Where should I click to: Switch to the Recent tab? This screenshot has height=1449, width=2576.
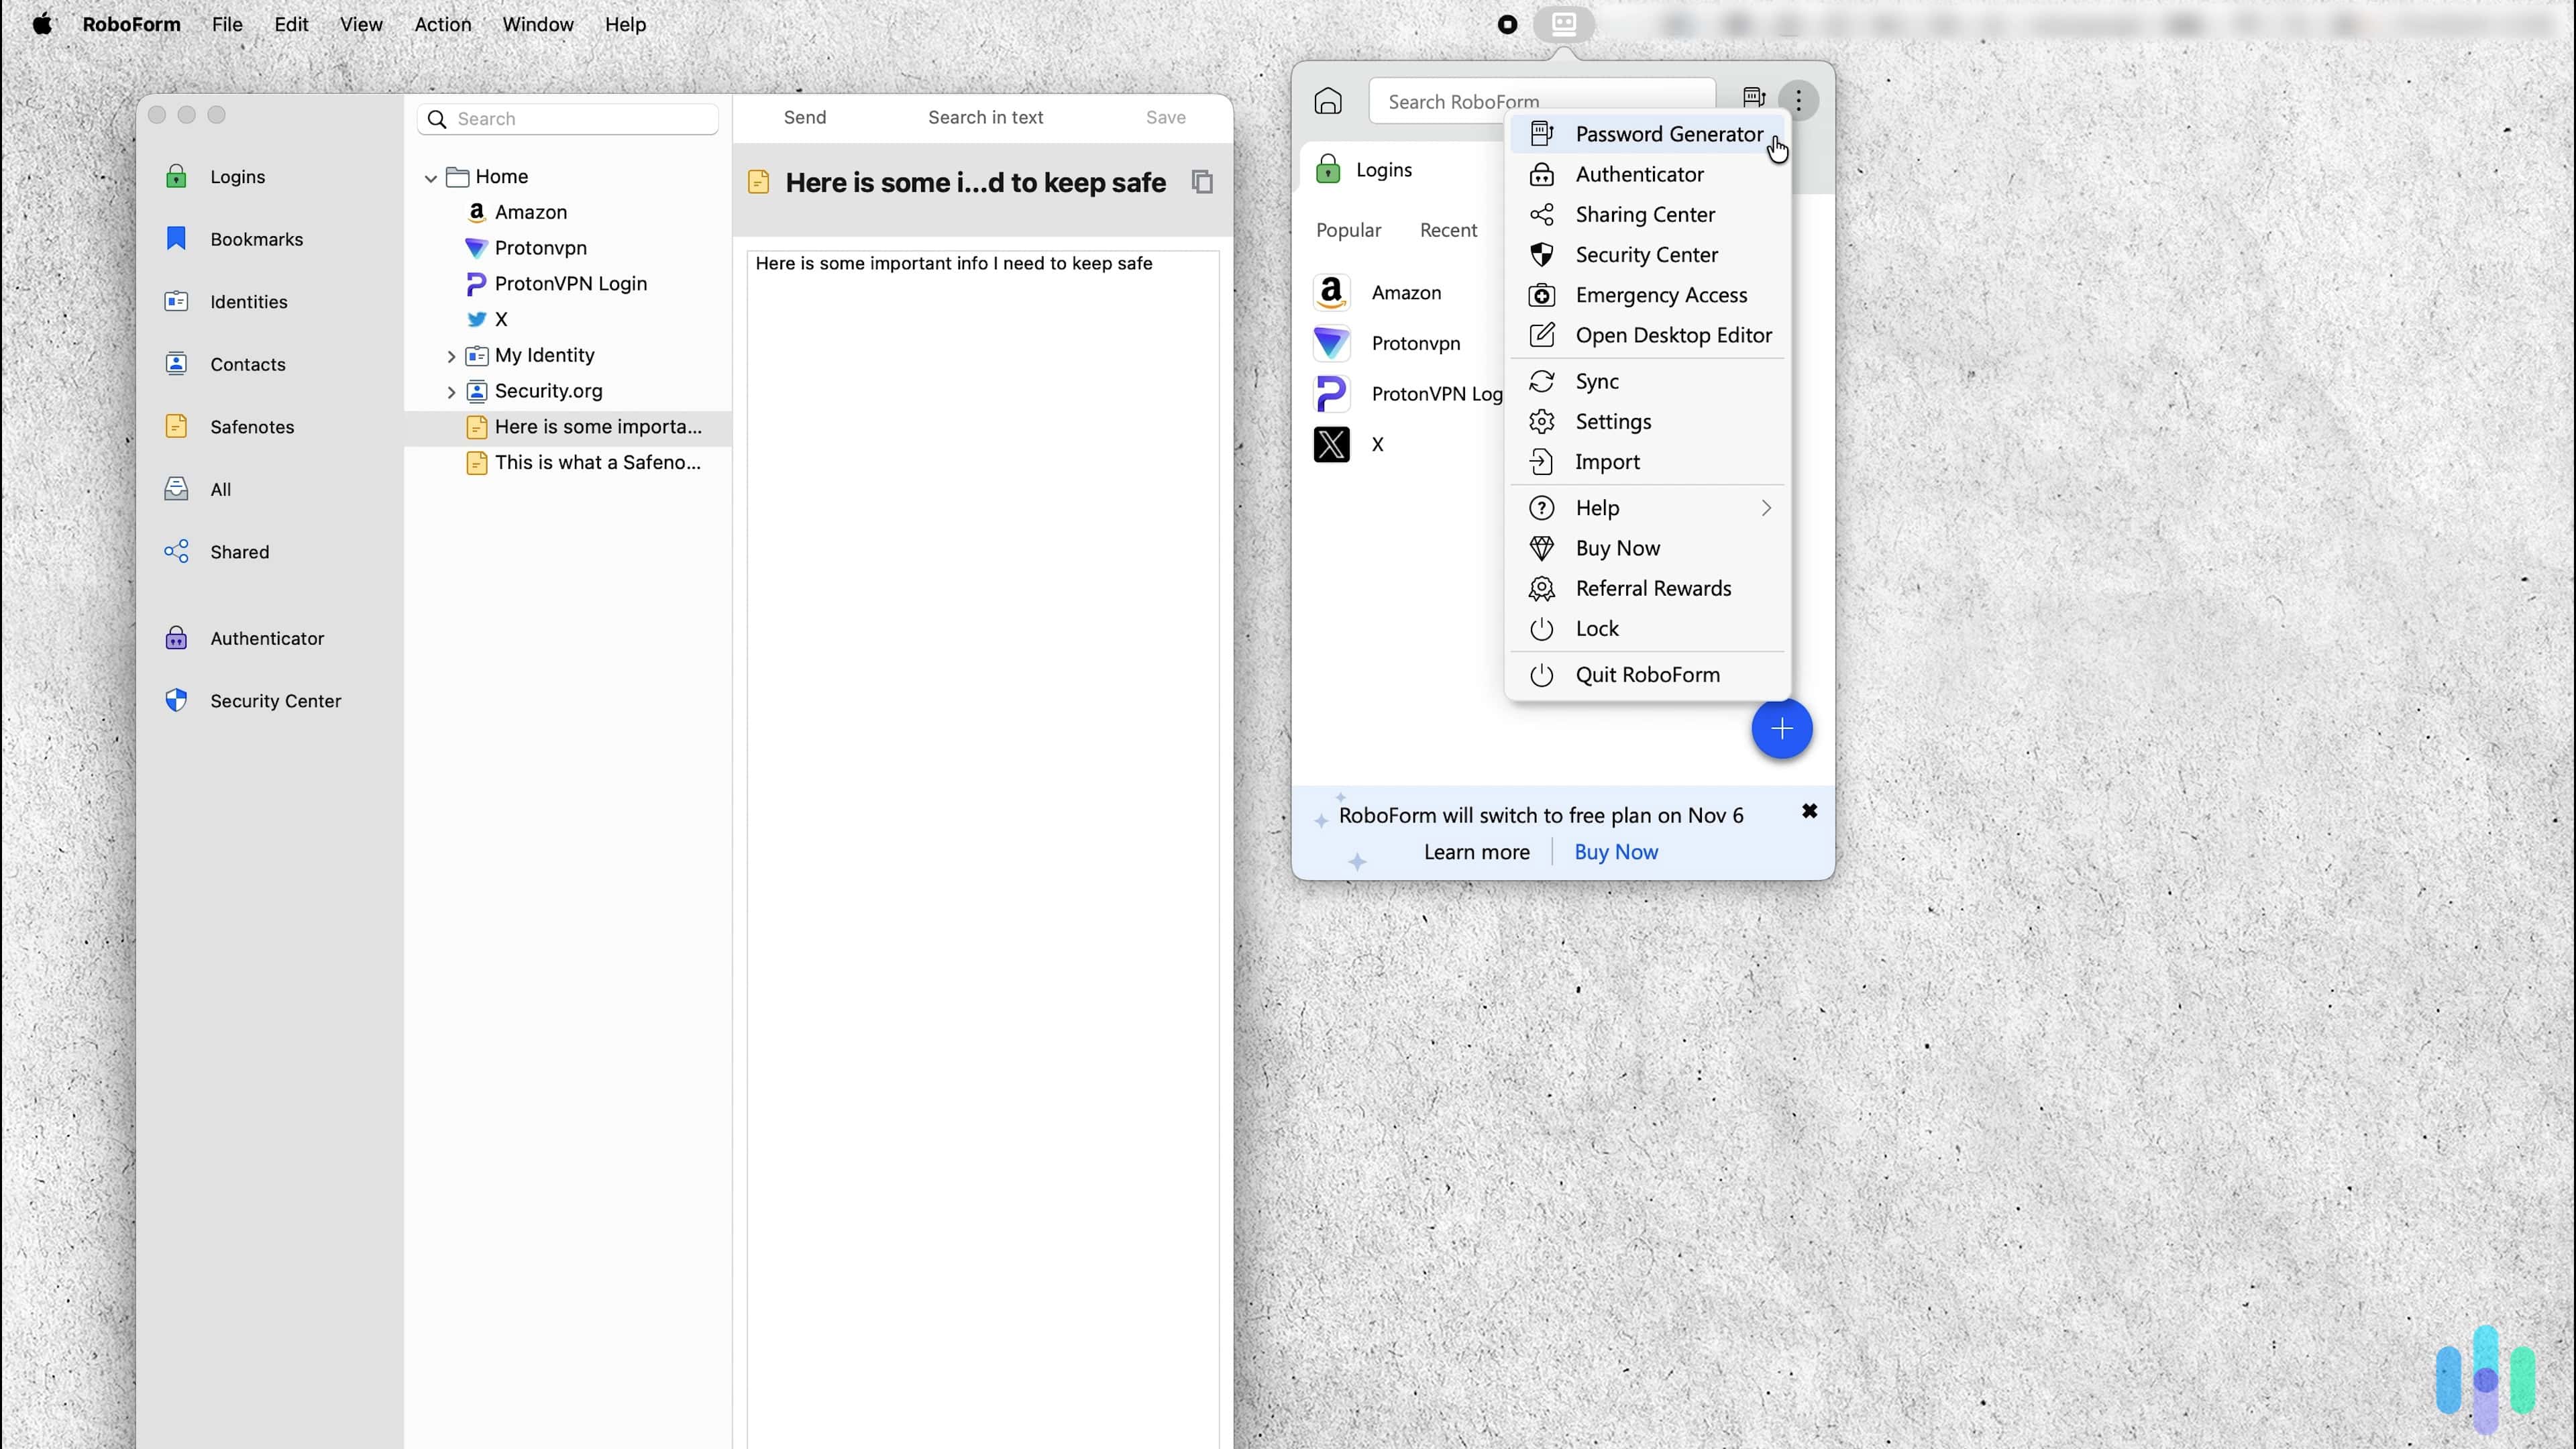1448,230
